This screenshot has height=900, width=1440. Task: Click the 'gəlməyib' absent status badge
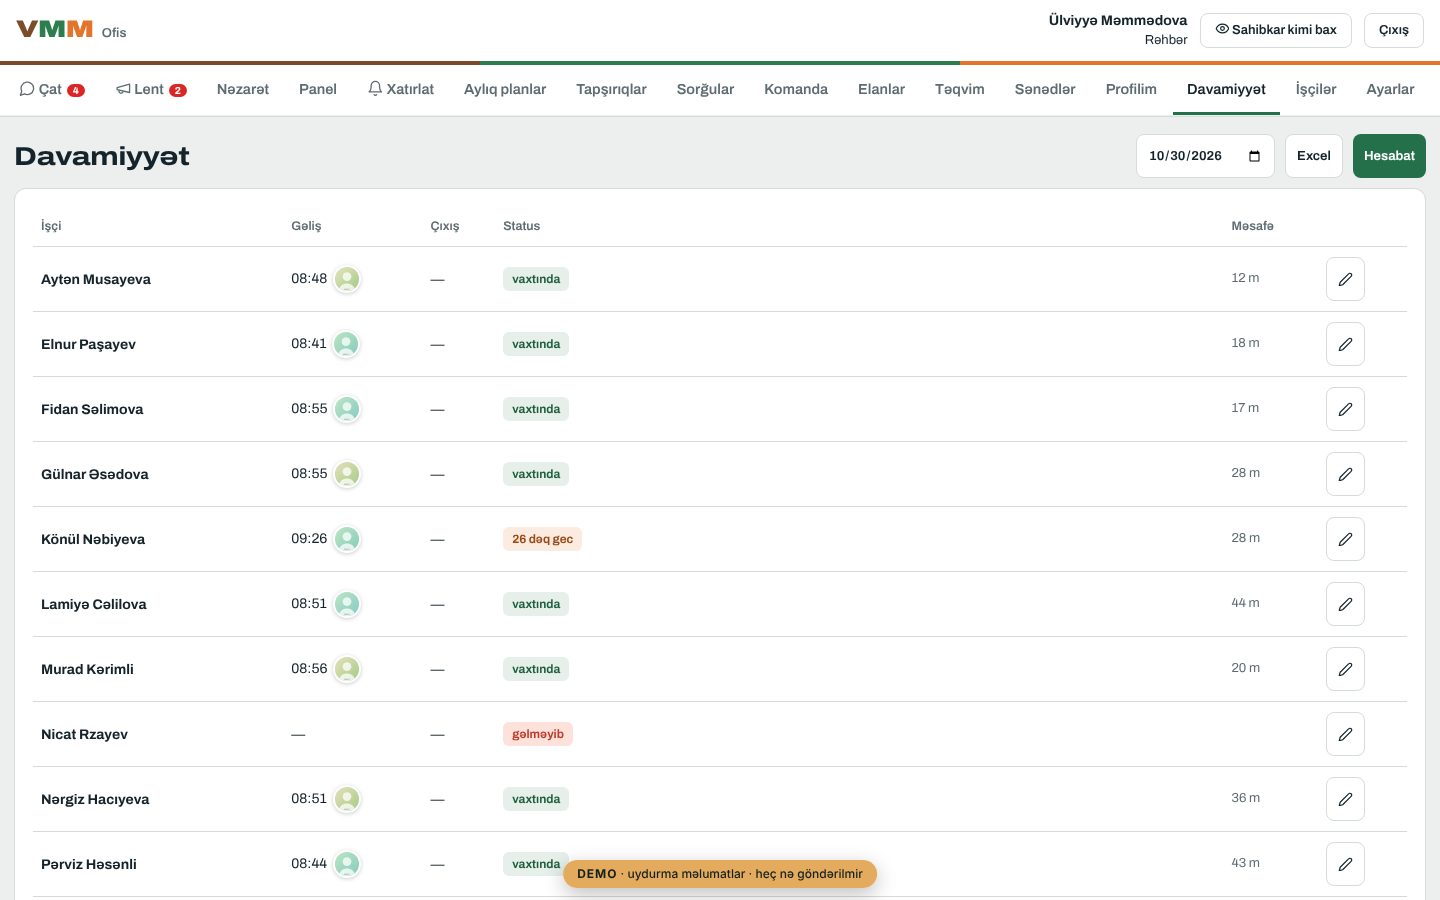click(538, 734)
